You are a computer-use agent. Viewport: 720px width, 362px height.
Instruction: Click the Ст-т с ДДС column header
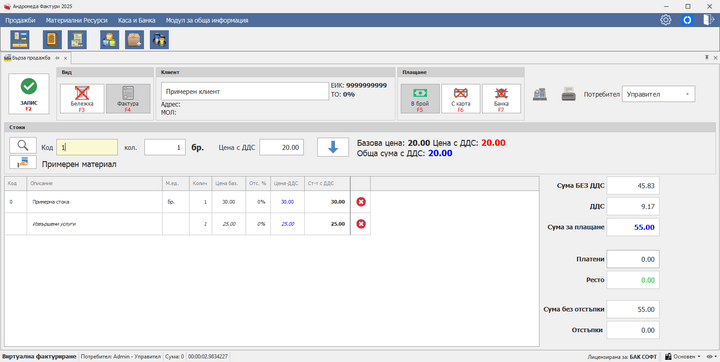327,183
